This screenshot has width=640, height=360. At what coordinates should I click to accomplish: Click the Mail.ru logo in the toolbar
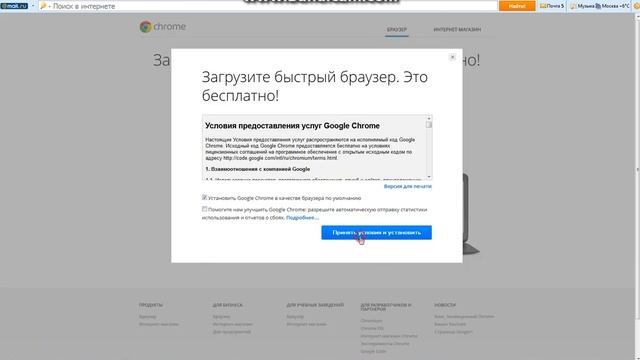[14, 6]
